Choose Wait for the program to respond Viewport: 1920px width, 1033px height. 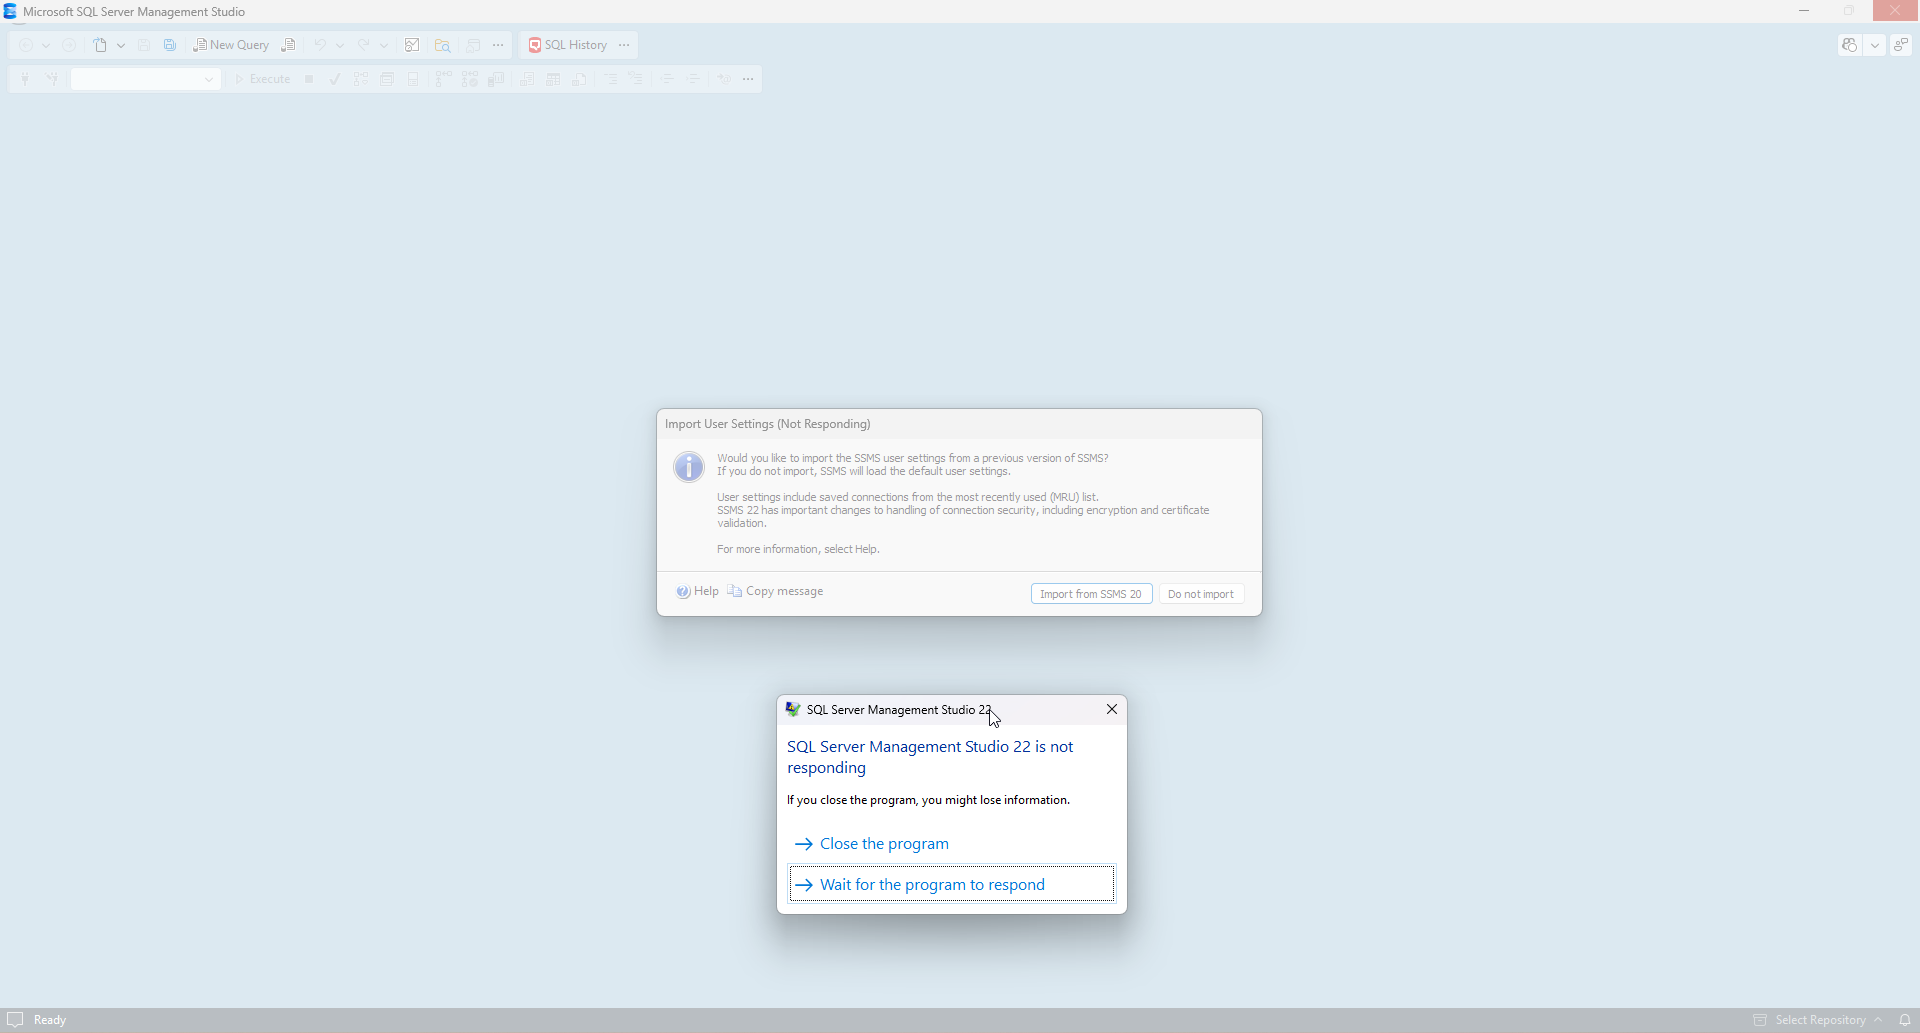click(x=932, y=885)
